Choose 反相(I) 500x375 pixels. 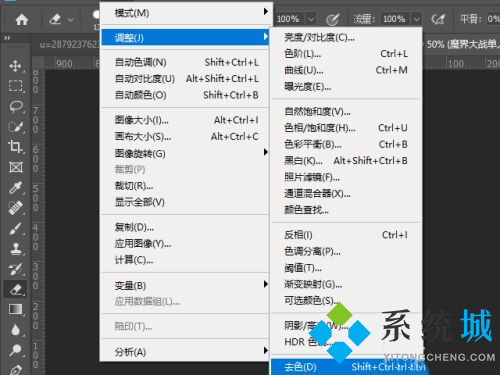(x=346, y=235)
